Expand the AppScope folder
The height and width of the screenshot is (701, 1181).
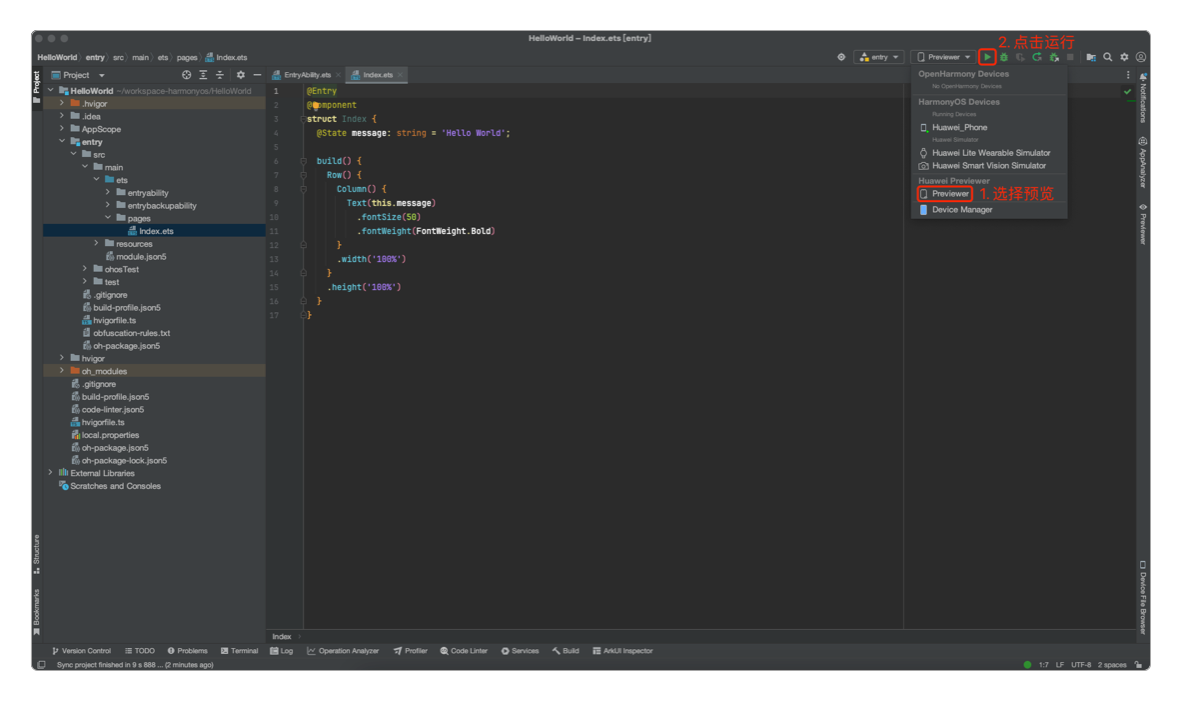click(63, 129)
